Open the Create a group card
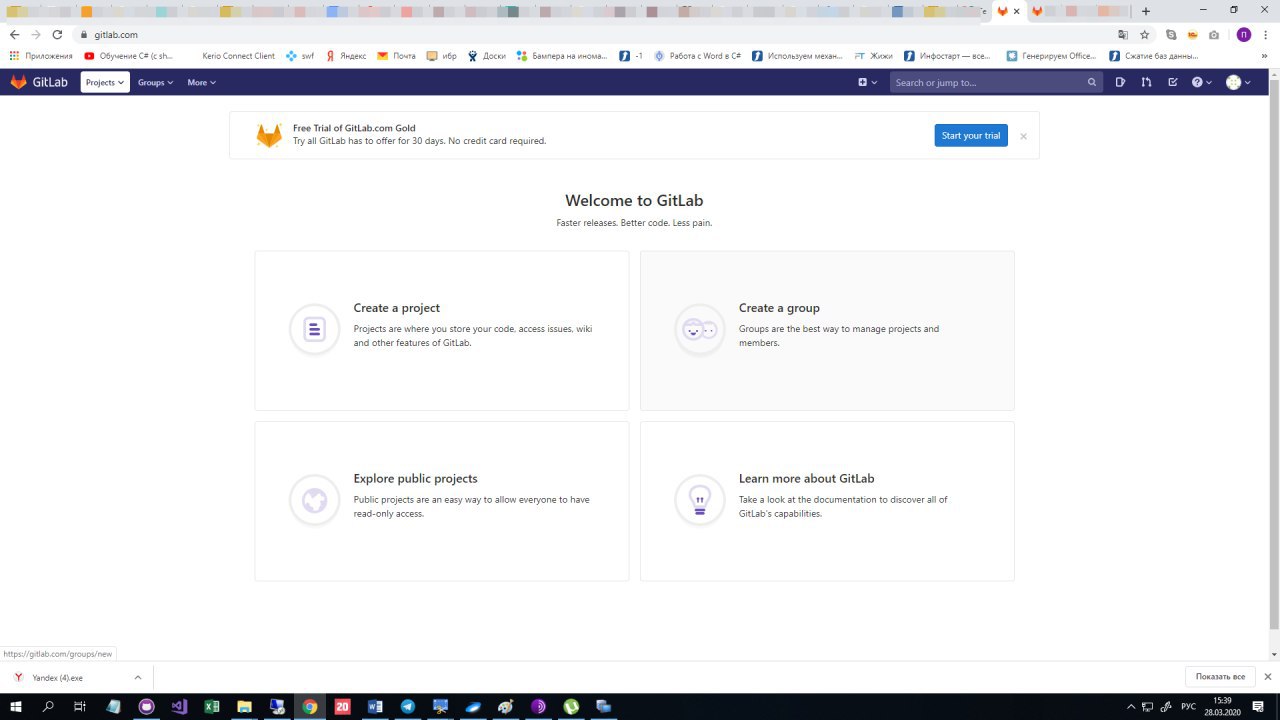This screenshot has height=720, width=1280. pos(827,330)
